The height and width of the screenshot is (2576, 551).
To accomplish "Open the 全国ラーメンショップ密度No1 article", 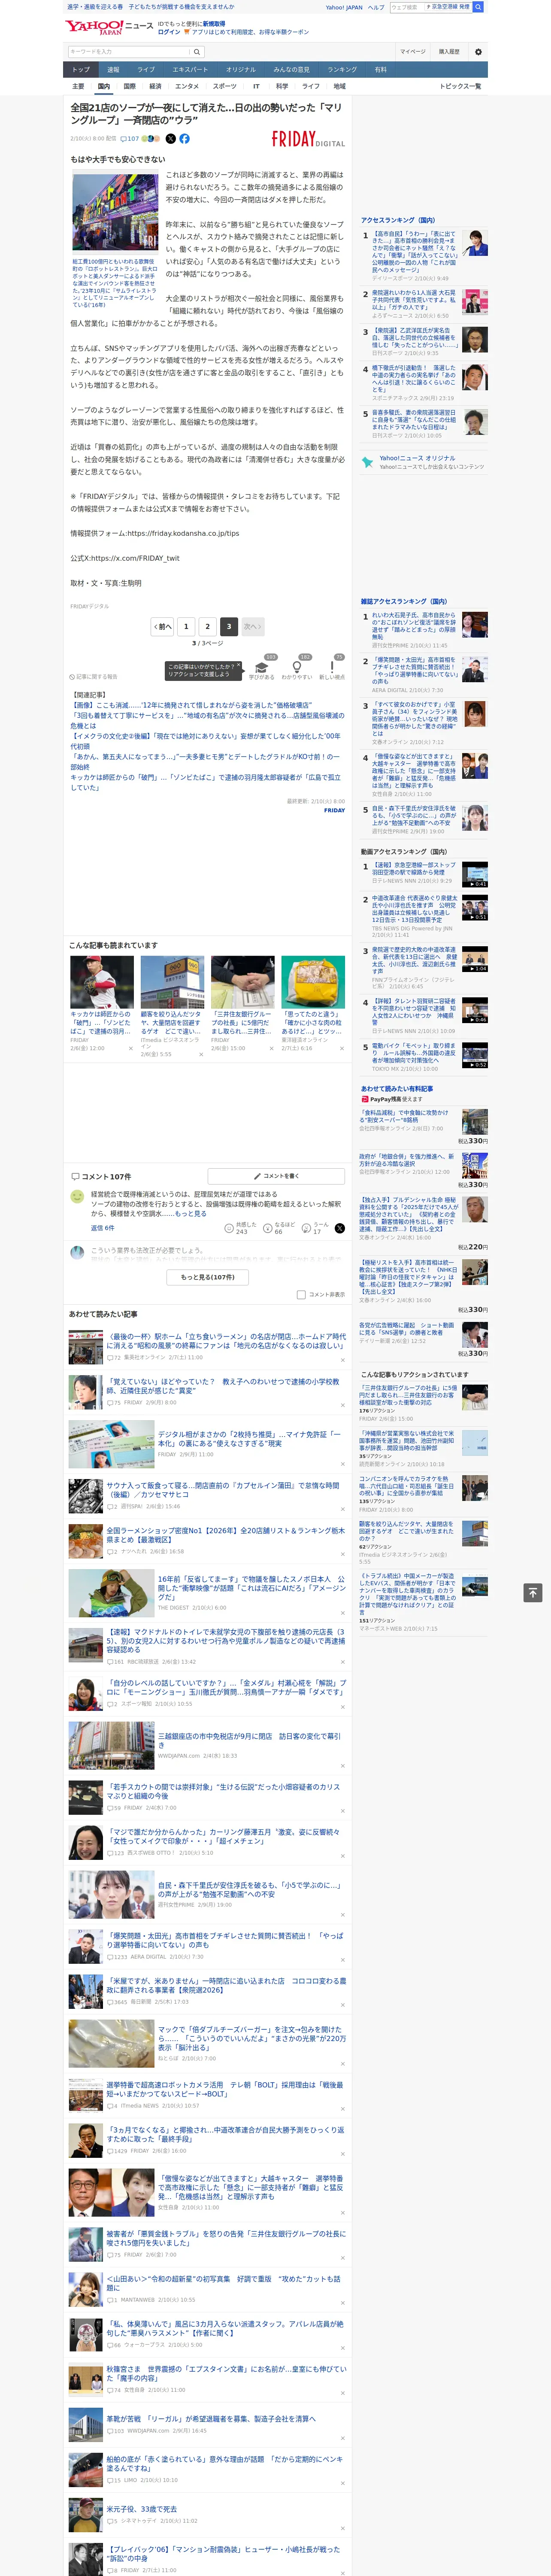I will [226, 1535].
